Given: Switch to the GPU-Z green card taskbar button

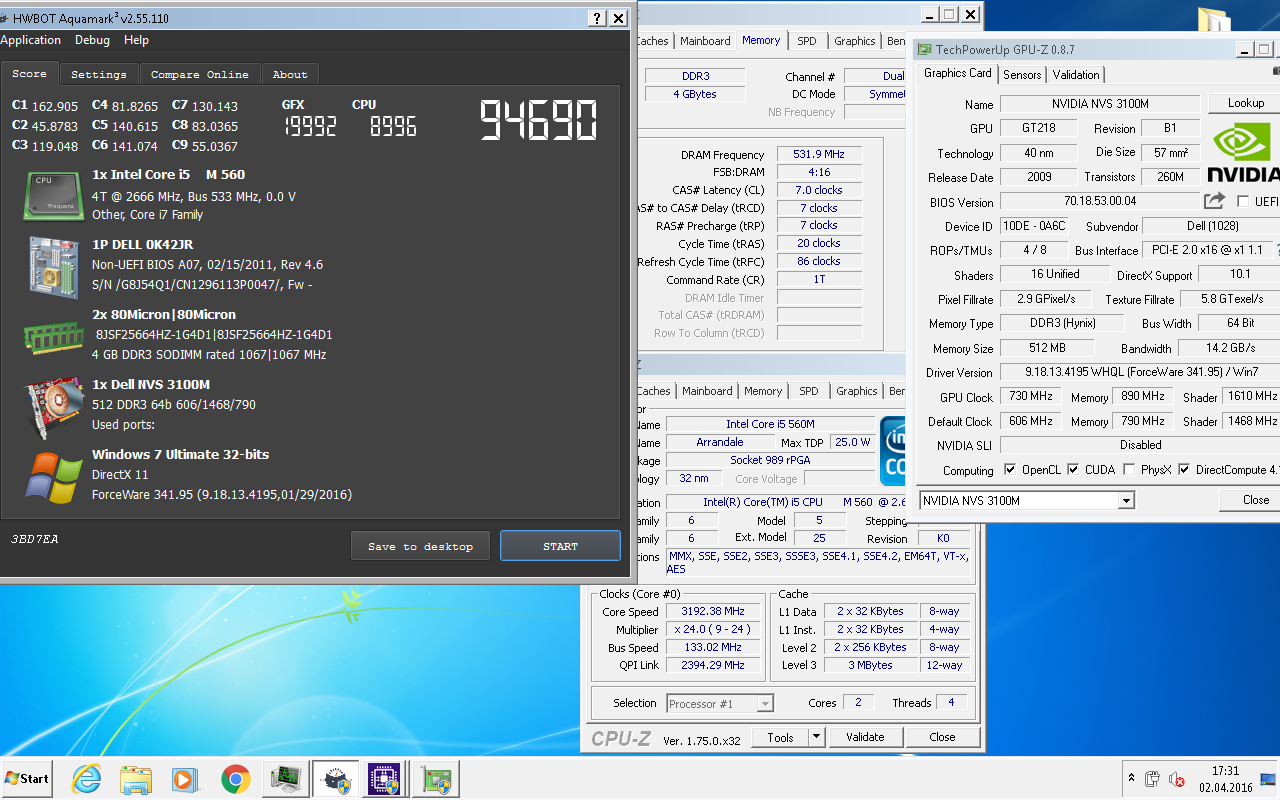Looking at the screenshot, I should pos(435,778).
